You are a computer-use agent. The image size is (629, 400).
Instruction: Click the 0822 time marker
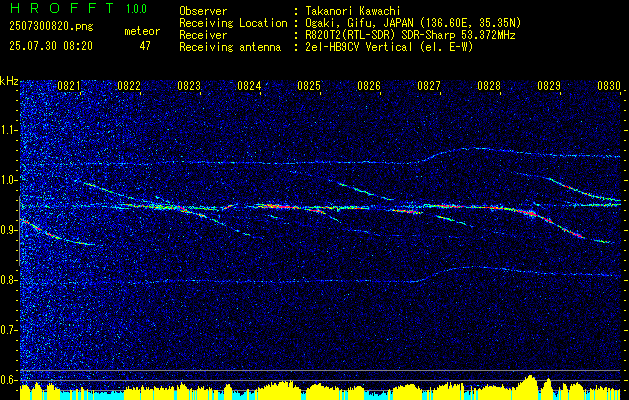tap(129, 86)
